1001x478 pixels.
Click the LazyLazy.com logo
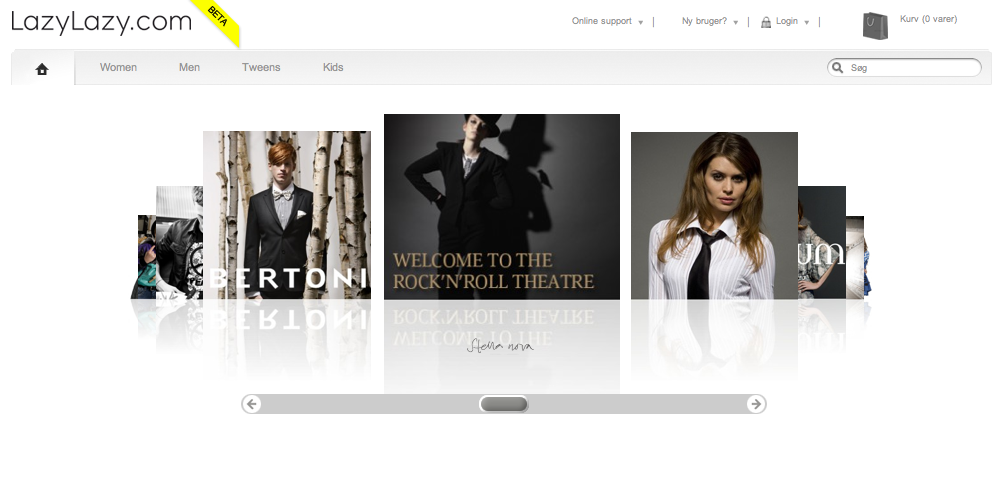coord(101,22)
